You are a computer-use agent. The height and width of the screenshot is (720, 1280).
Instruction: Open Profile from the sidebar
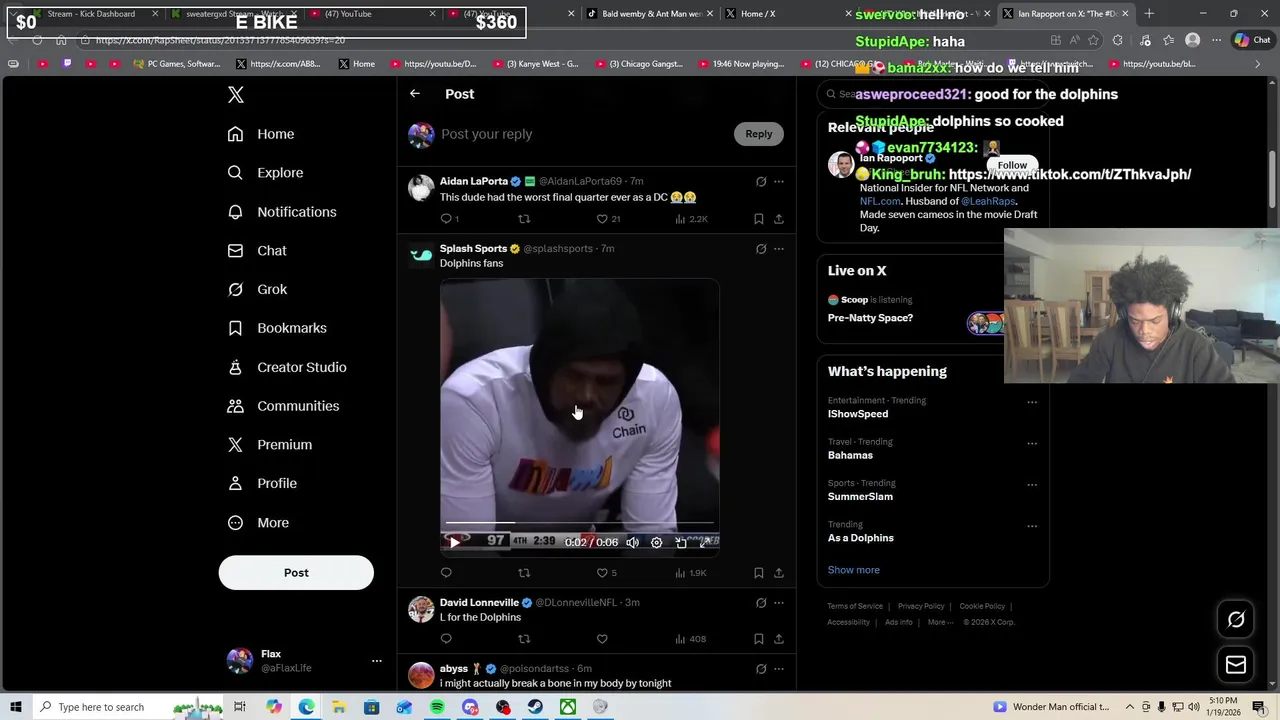pyautogui.click(x=262, y=484)
